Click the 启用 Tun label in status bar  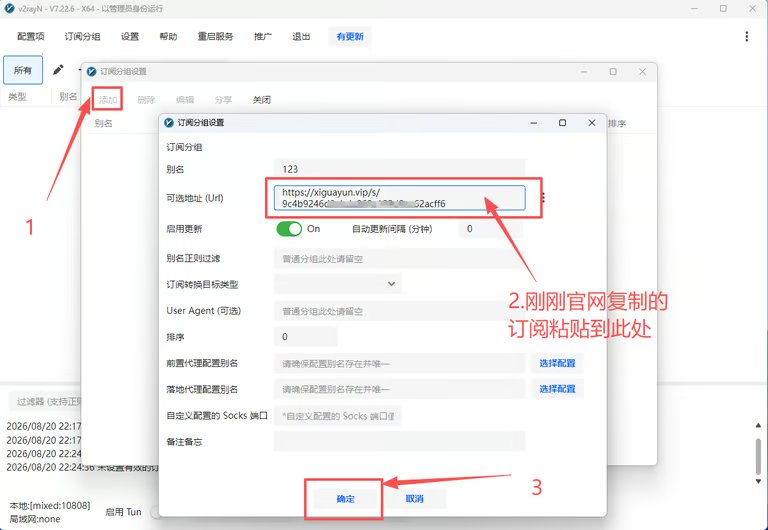point(123,512)
